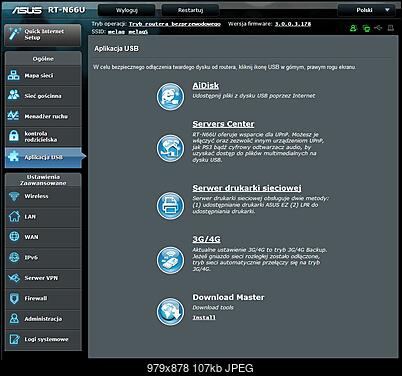Open the WAN menu item

(x=43, y=237)
